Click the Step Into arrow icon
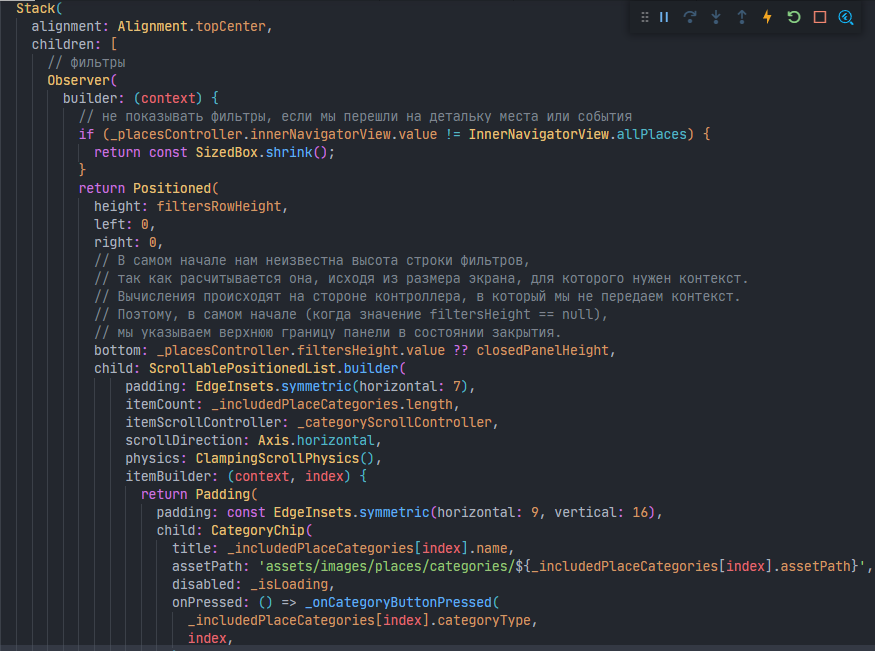 point(716,17)
